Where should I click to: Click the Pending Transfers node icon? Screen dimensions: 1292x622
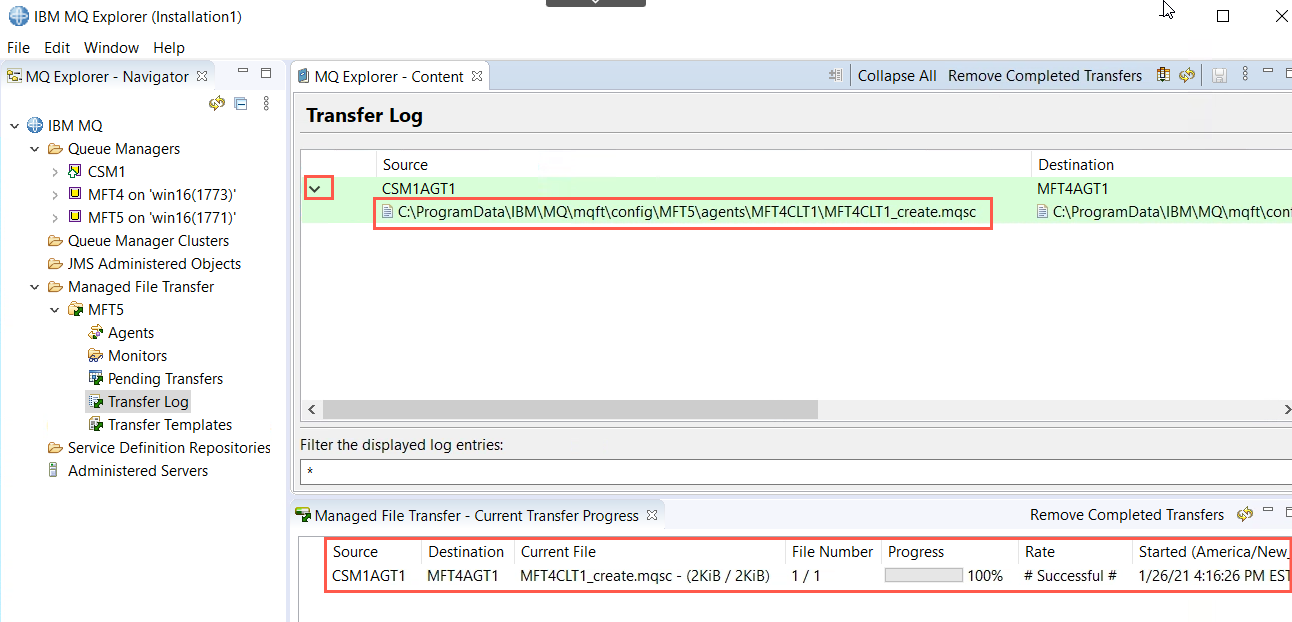[96, 379]
